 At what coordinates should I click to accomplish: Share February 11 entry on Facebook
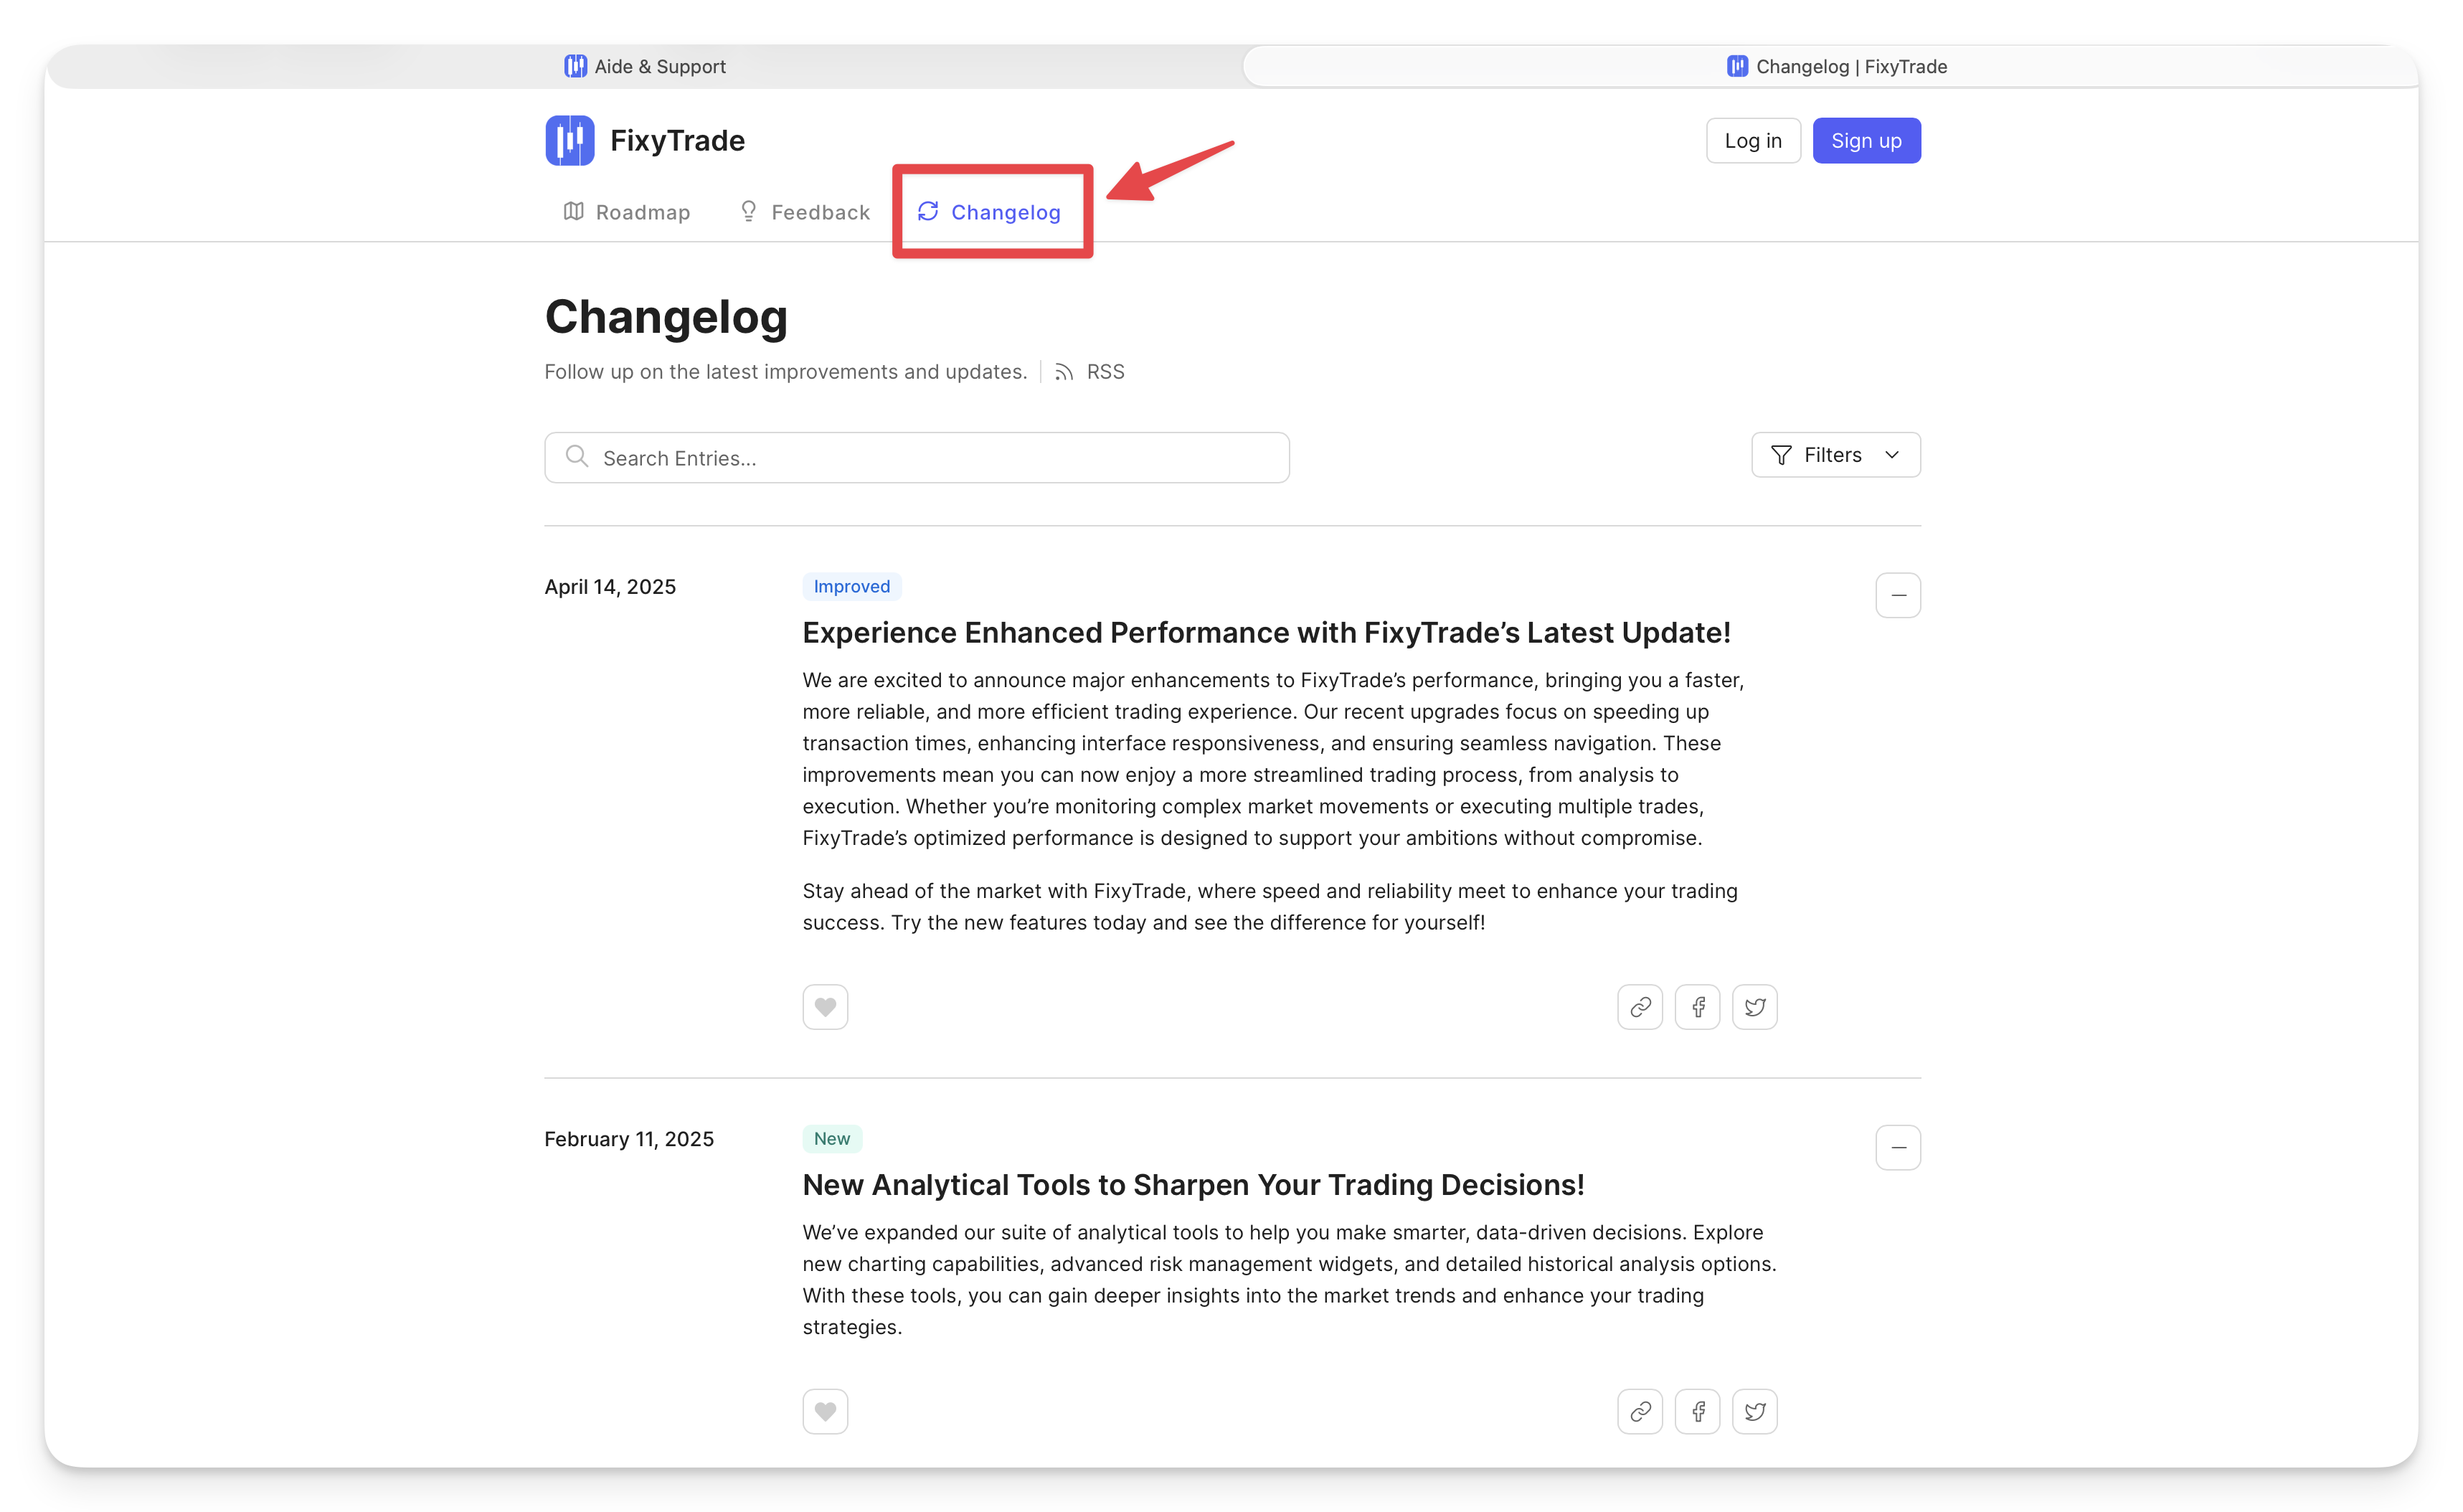click(x=1697, y=1411)
